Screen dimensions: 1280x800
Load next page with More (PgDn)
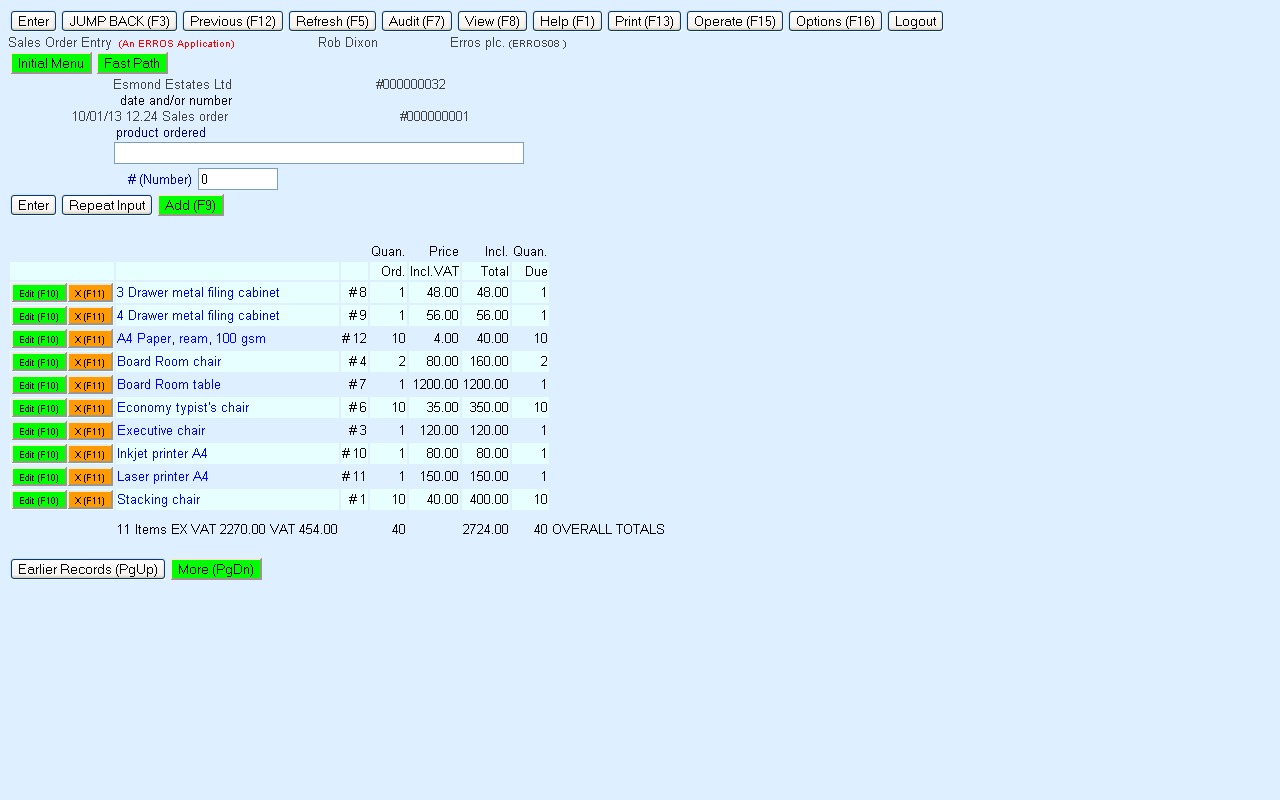tap(216, 569)
